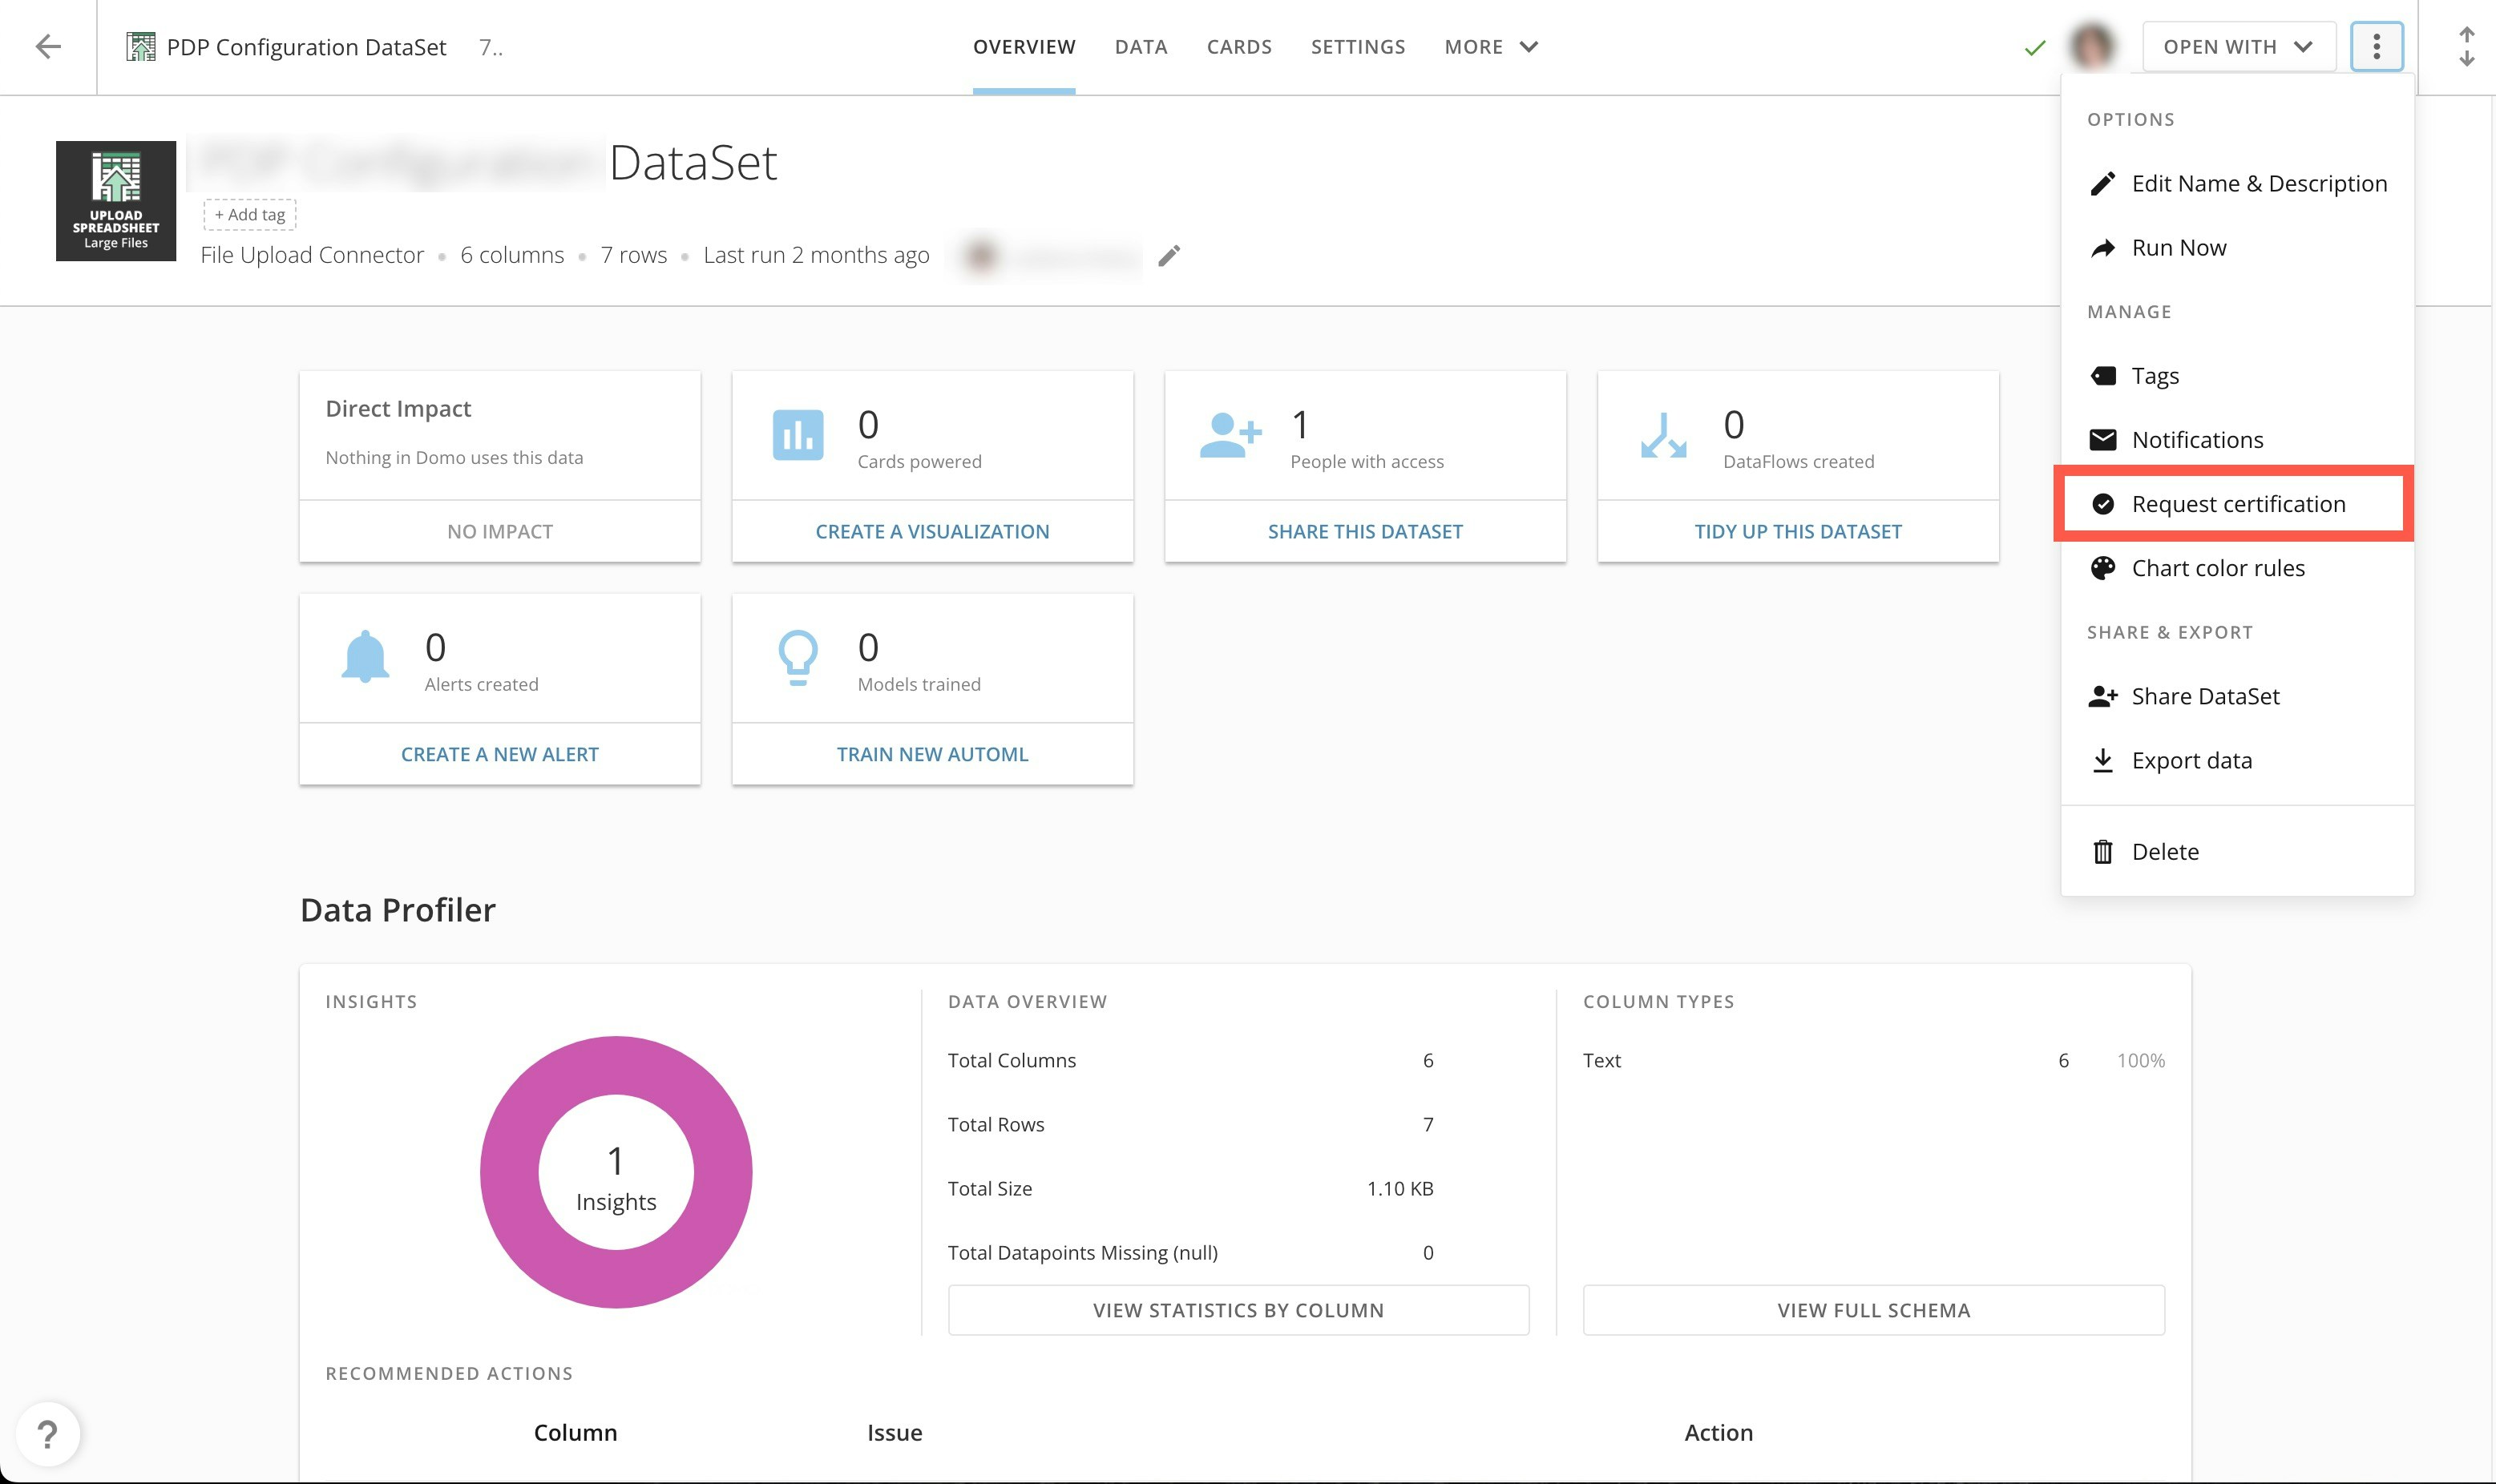The height and width of the screenshot is (1484, 2496).
Task: Open the three-dot options menu
Action: (2376, 46)
